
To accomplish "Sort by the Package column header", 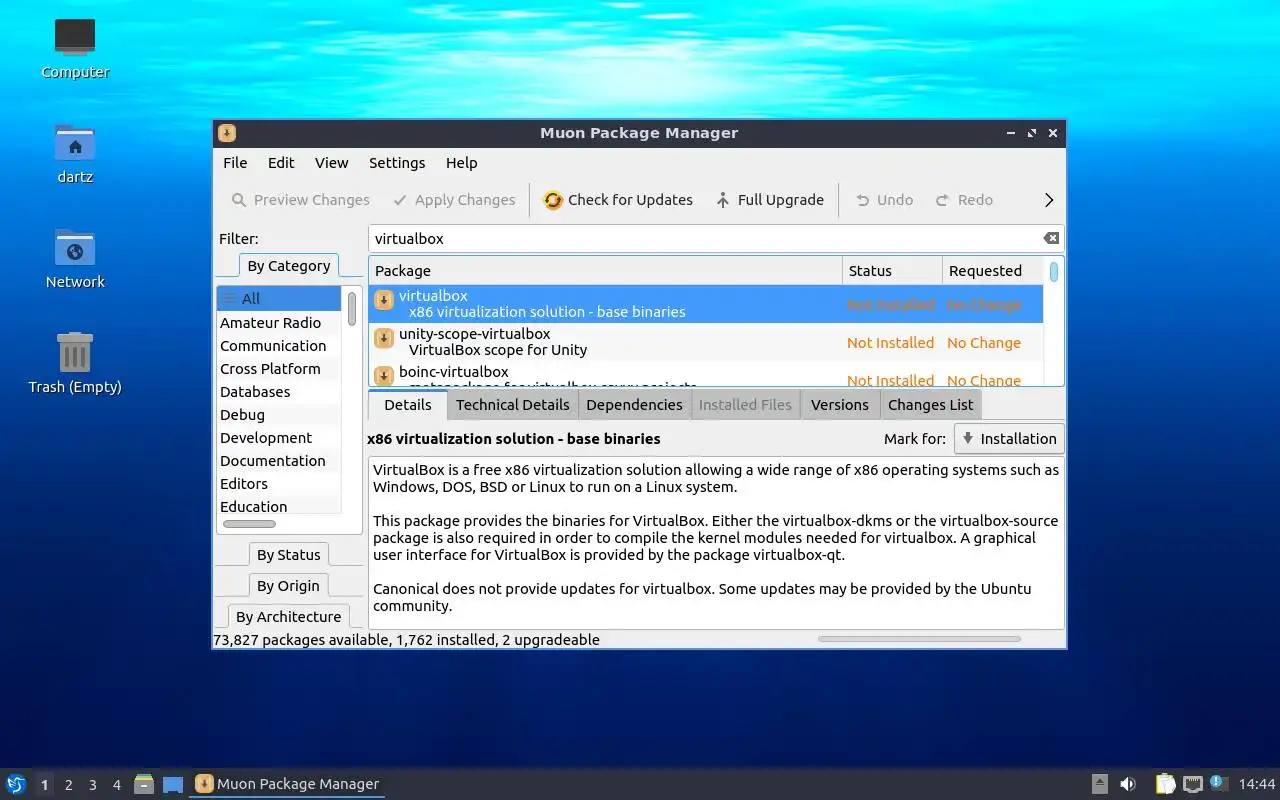I will click(606, 271).
